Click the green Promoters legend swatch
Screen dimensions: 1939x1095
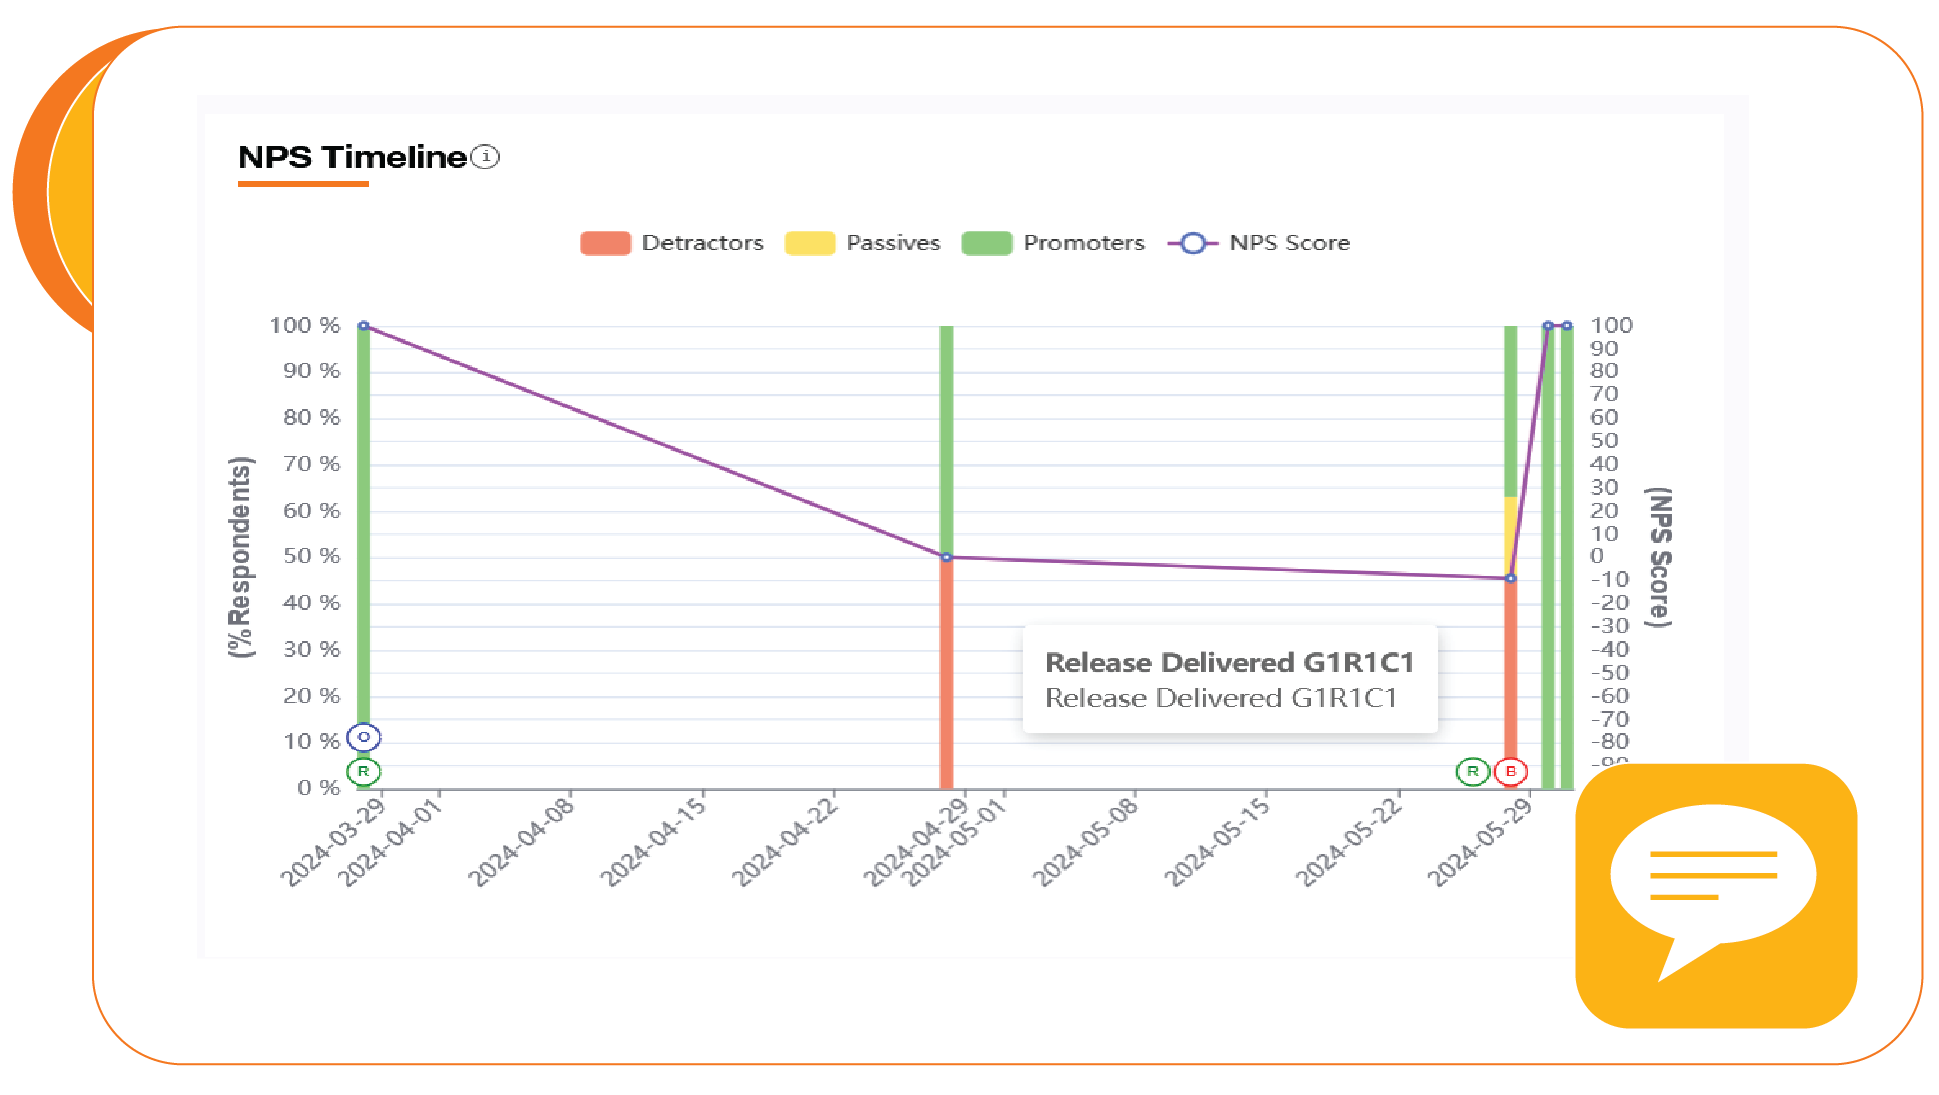point(987,243)
